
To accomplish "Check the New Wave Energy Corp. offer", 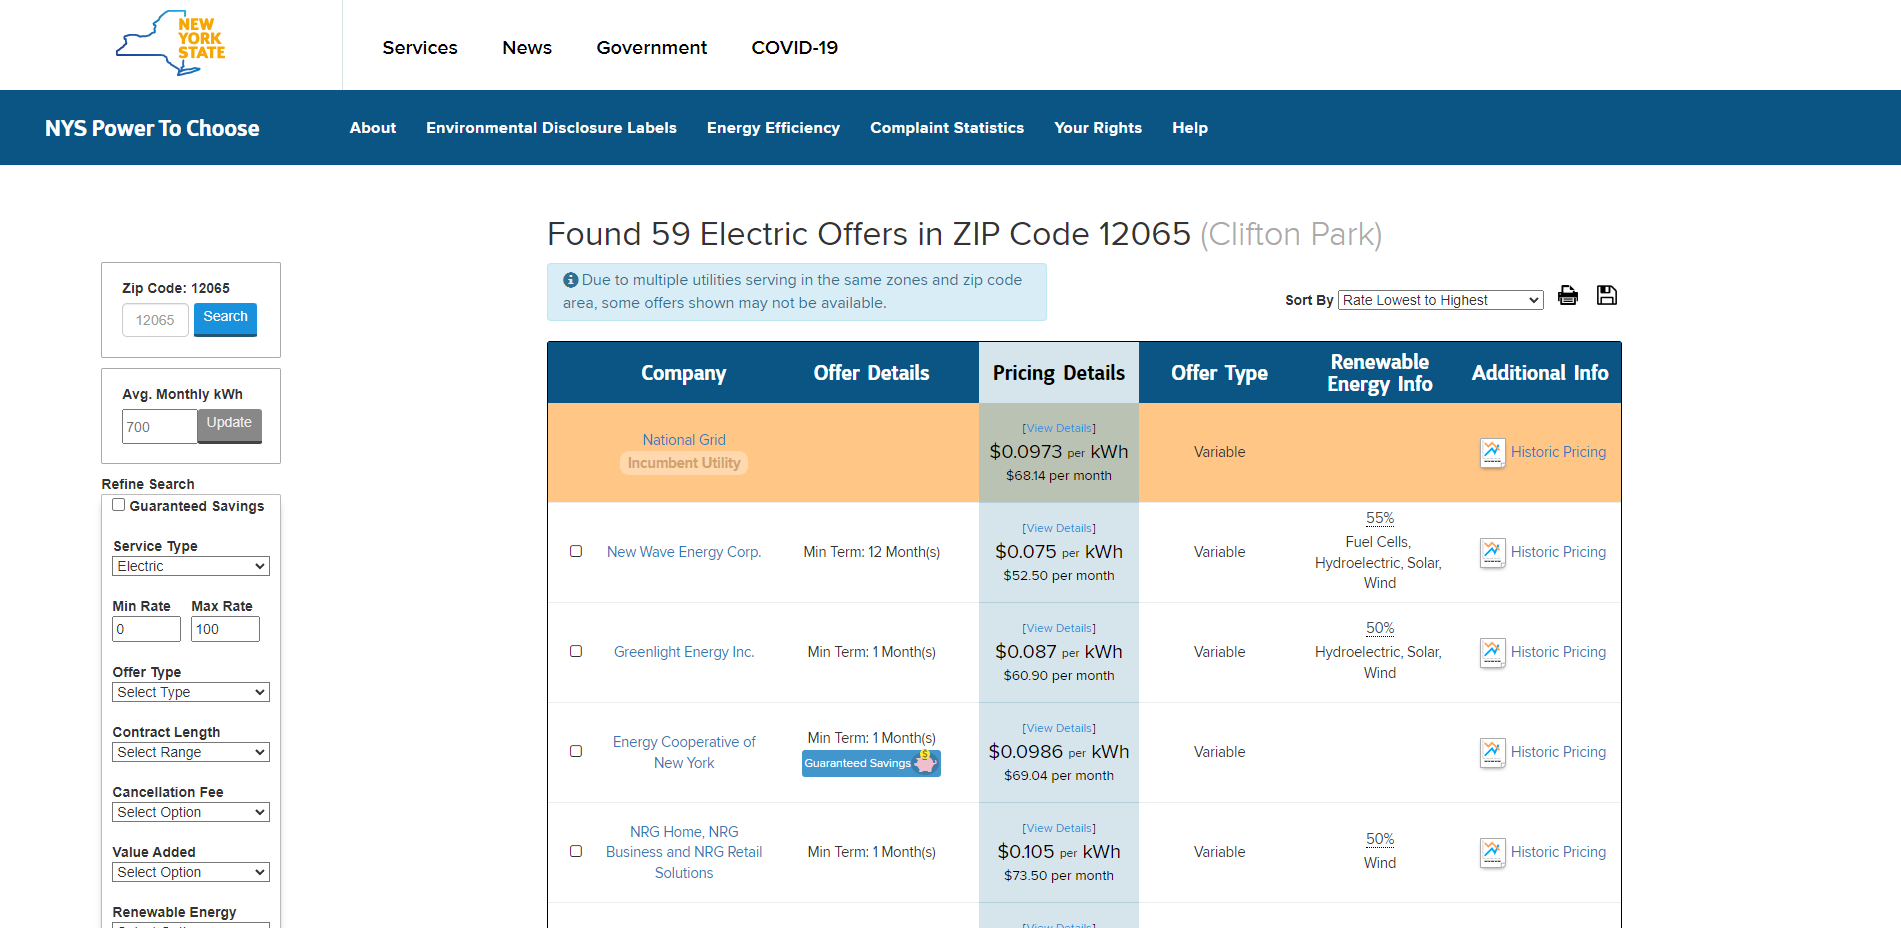I will (576, 551).
